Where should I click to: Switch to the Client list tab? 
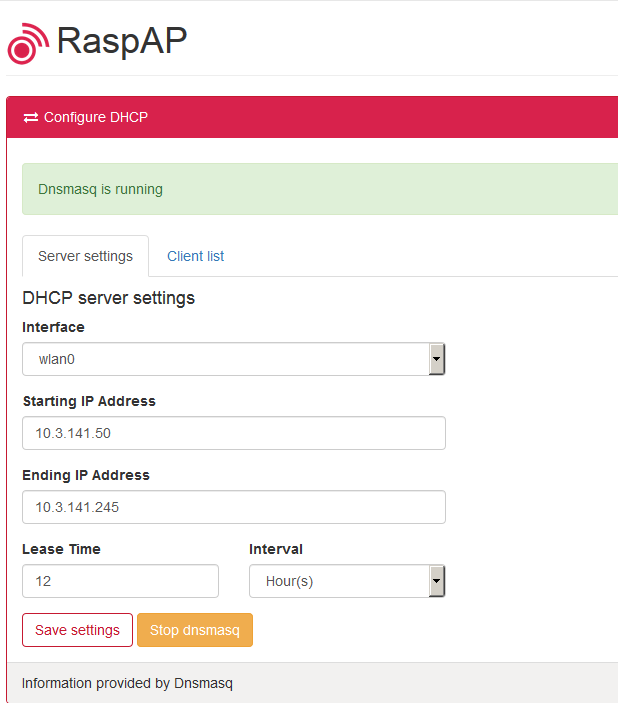click(x=196, y=256)
